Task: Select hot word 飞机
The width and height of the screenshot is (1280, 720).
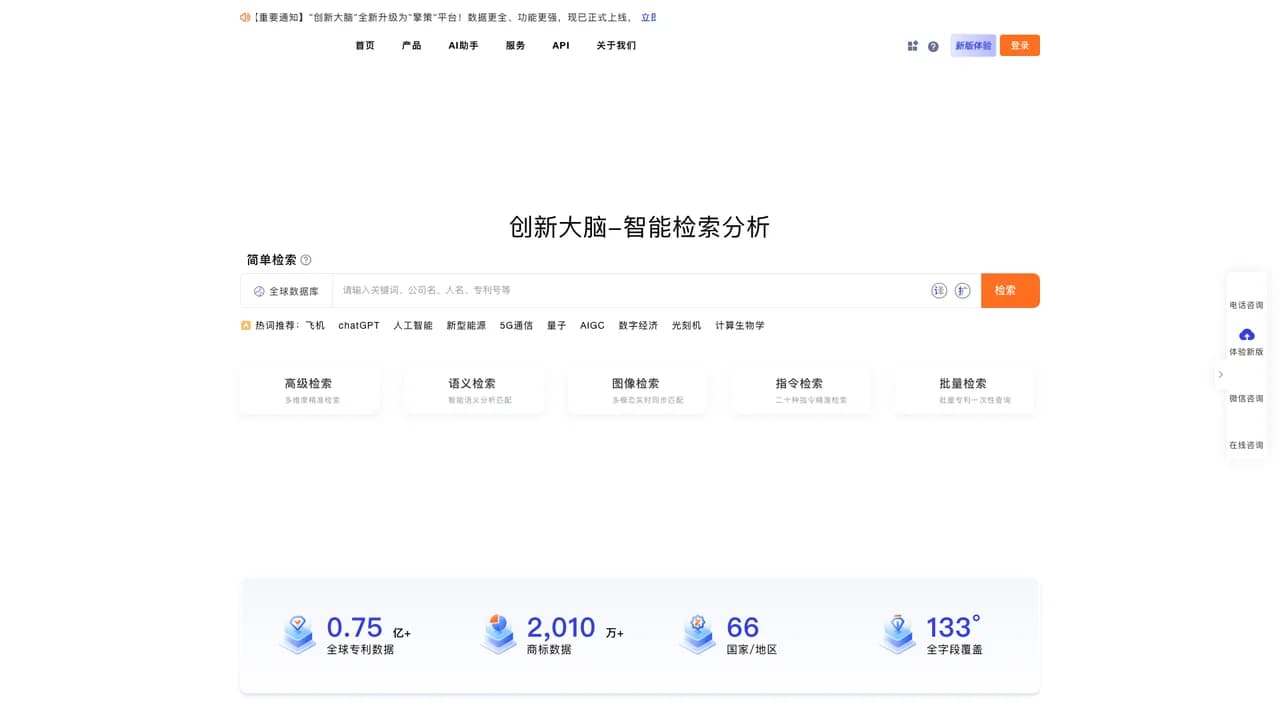Action: click(315, 326)
